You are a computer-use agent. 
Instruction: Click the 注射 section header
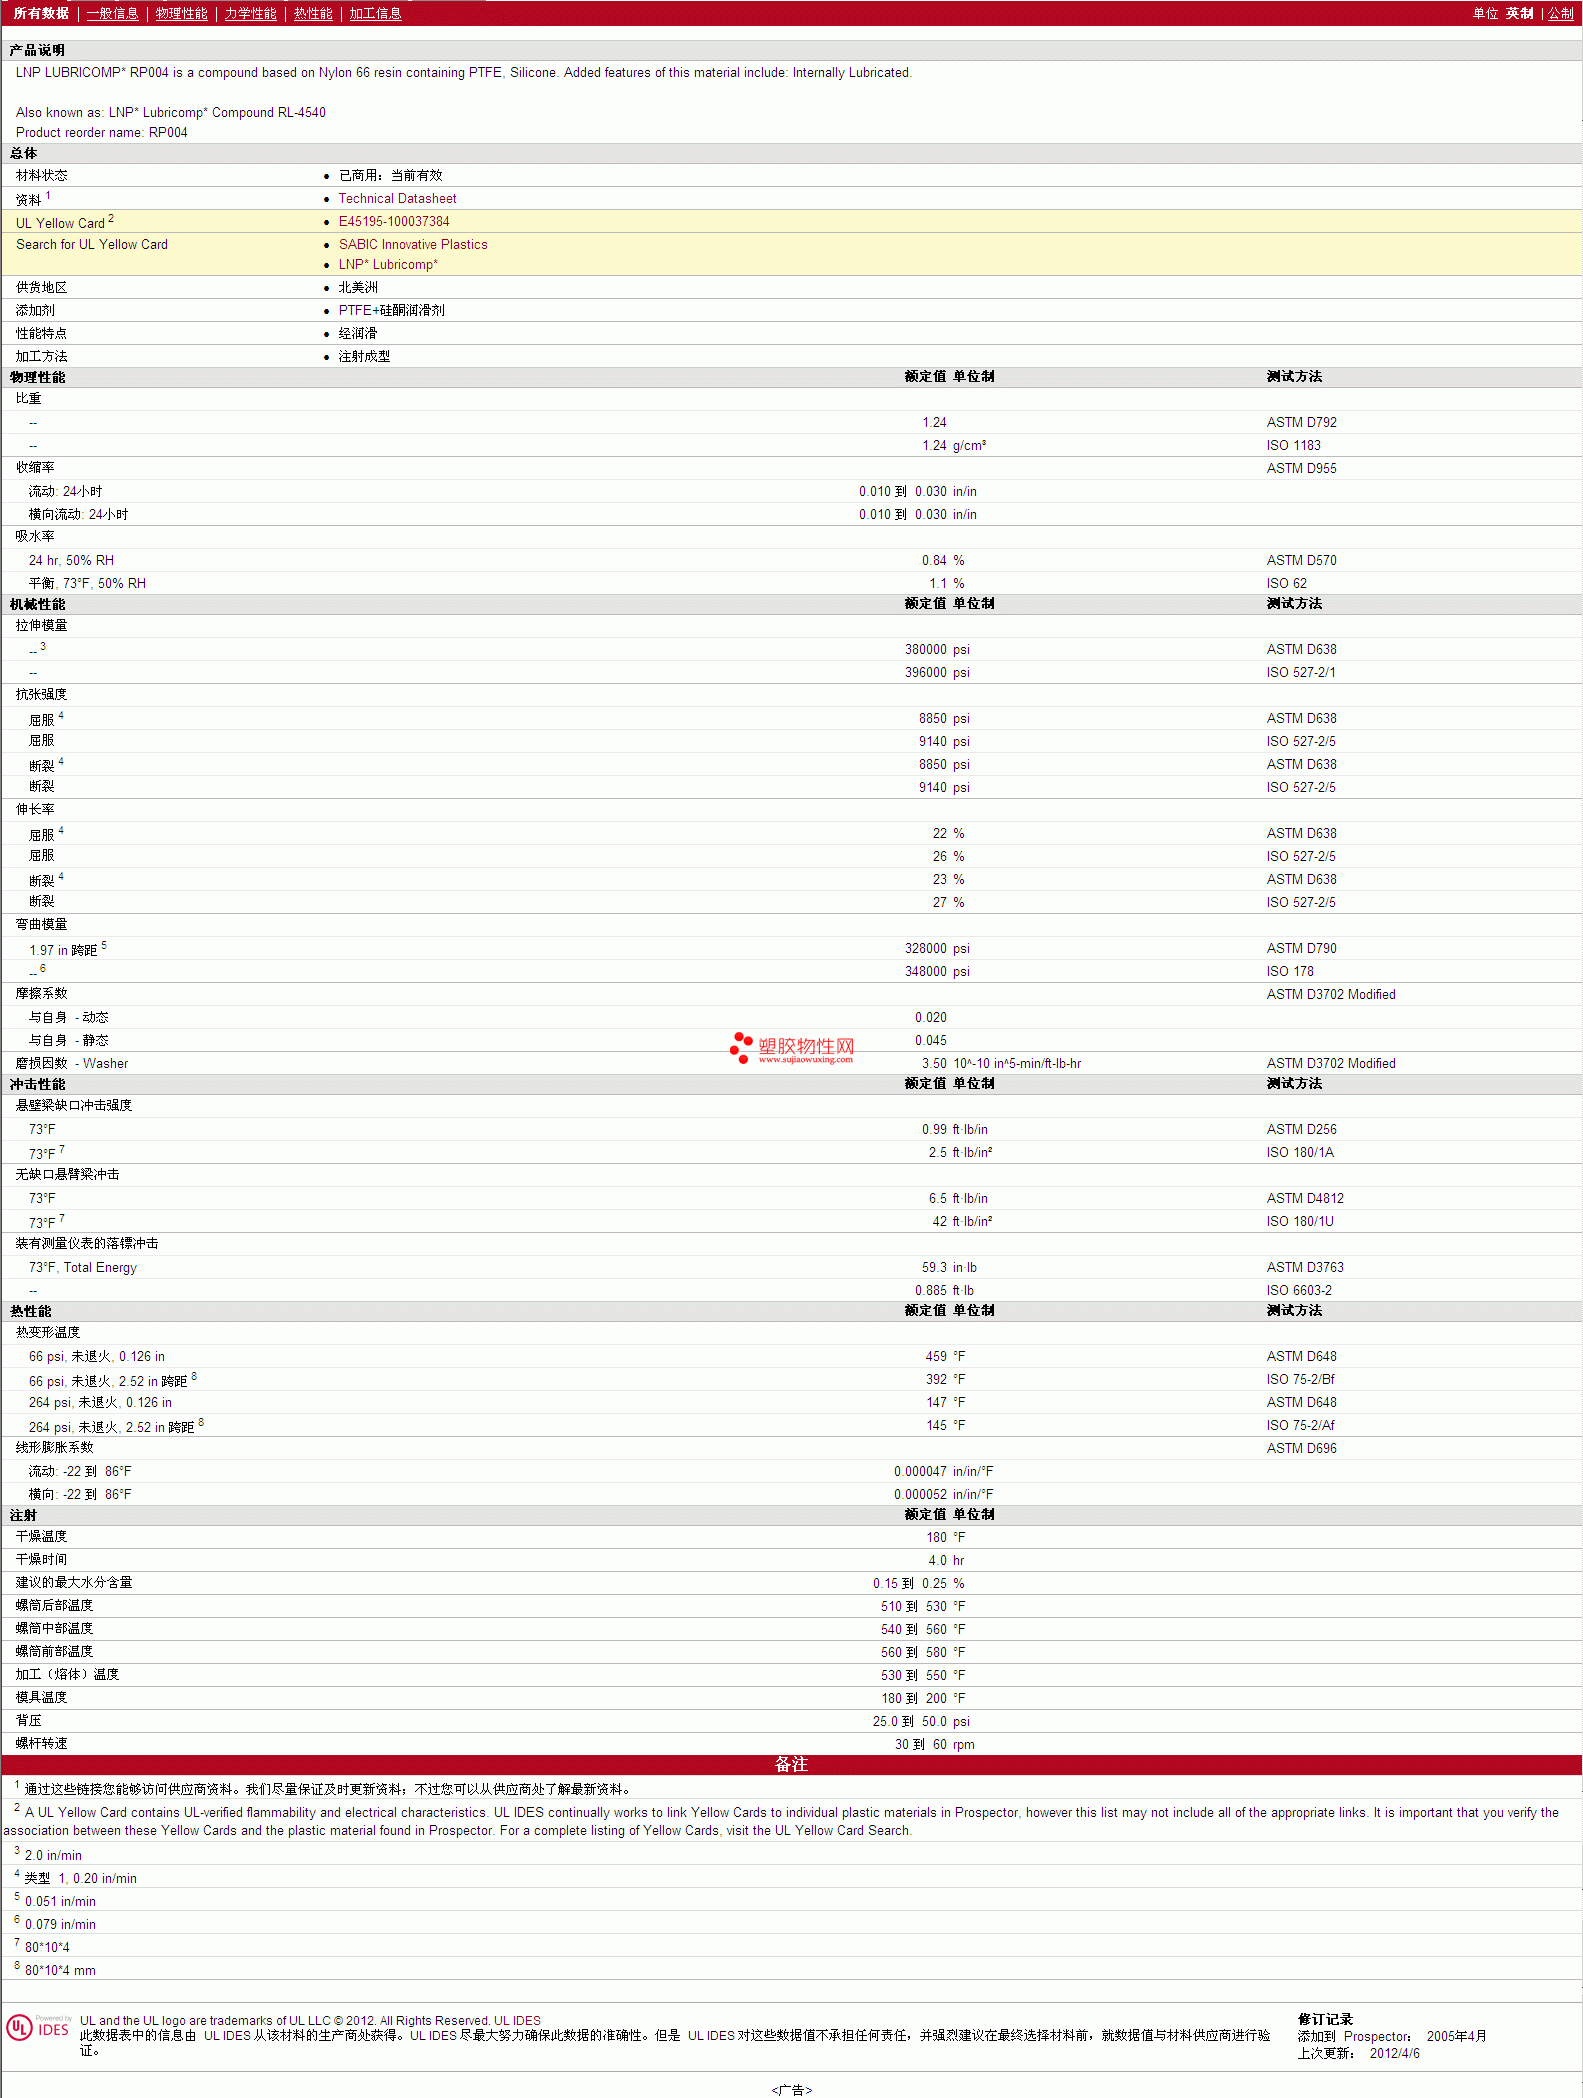point(23,1516)
